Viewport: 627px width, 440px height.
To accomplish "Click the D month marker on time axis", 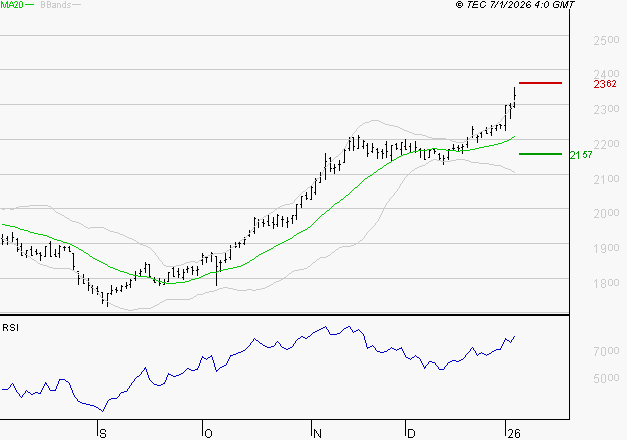I will click(x=411, y=434).
